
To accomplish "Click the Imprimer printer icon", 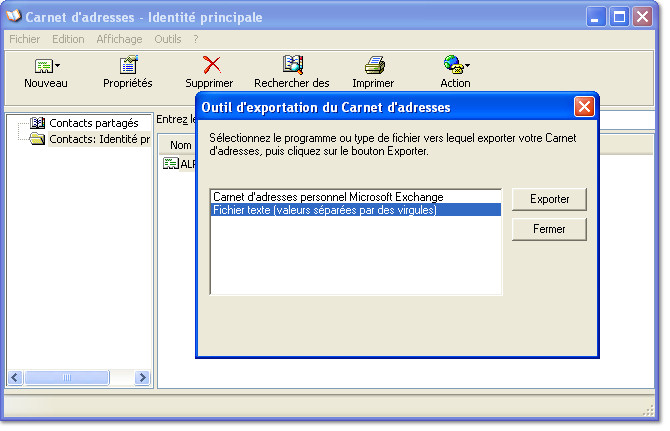I will [375, 65].
